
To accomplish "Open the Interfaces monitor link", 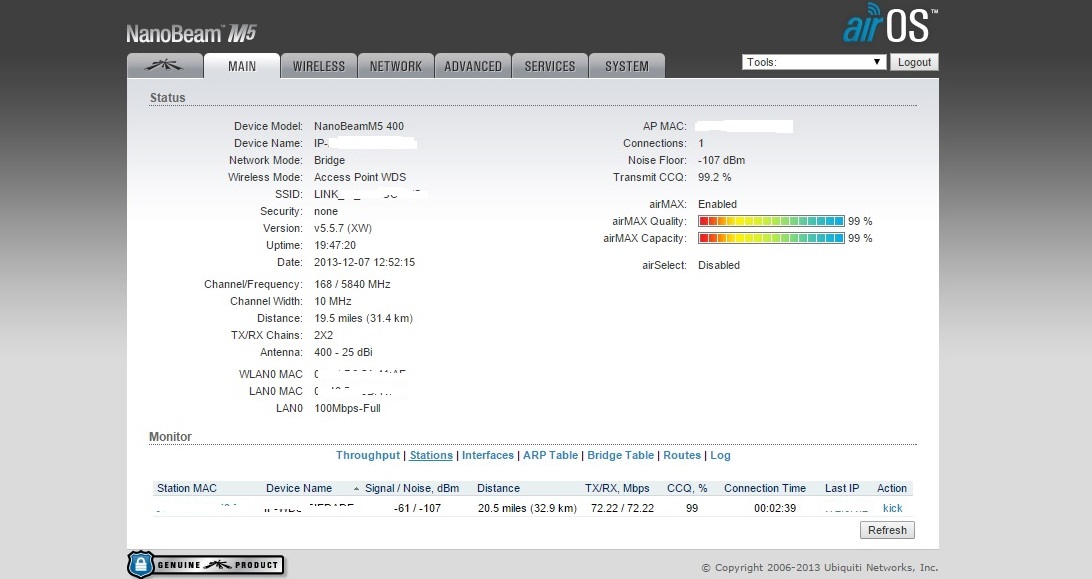I will click(488, 455).
